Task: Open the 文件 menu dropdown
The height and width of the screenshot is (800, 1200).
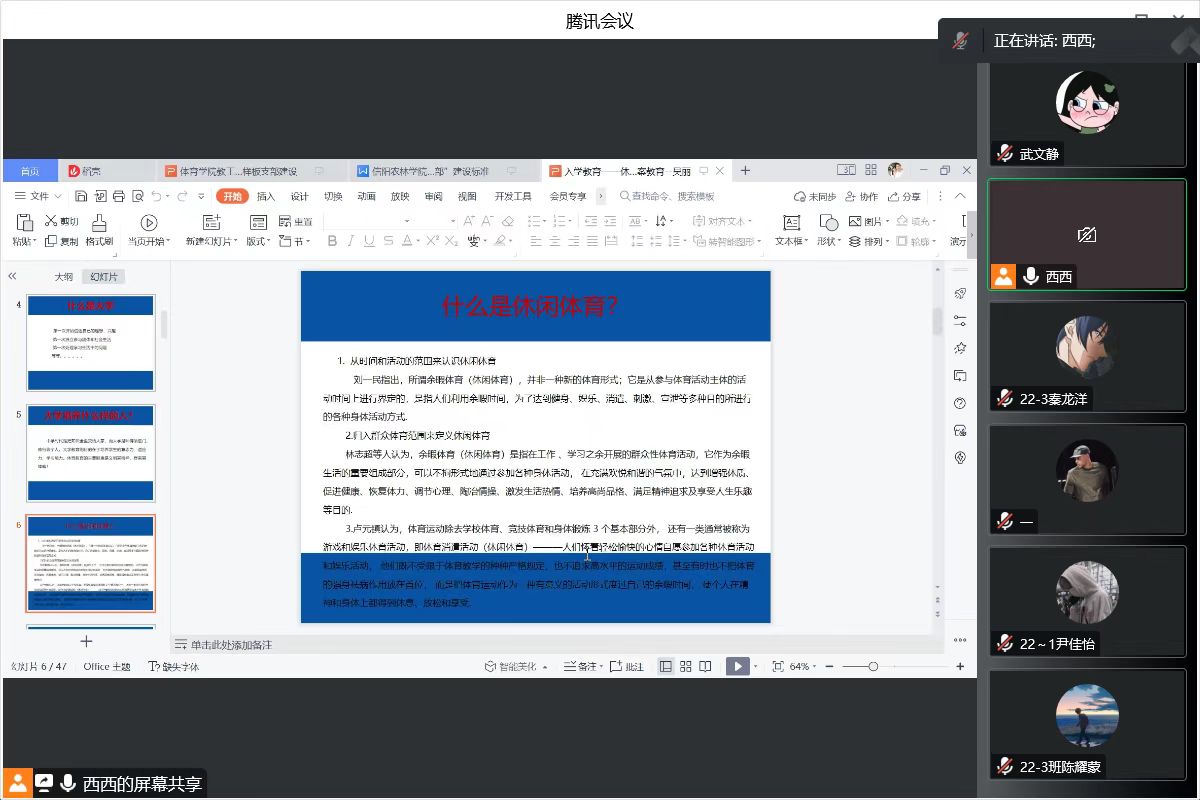Action: tap(39, 197)
